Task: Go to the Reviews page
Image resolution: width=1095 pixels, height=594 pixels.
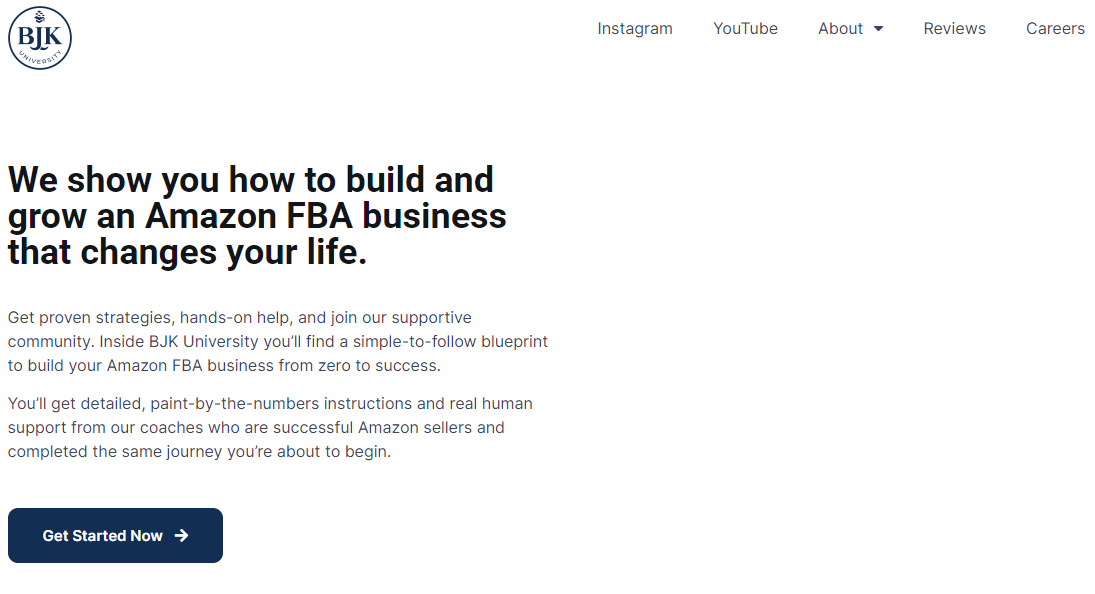Action: (955, 29)
